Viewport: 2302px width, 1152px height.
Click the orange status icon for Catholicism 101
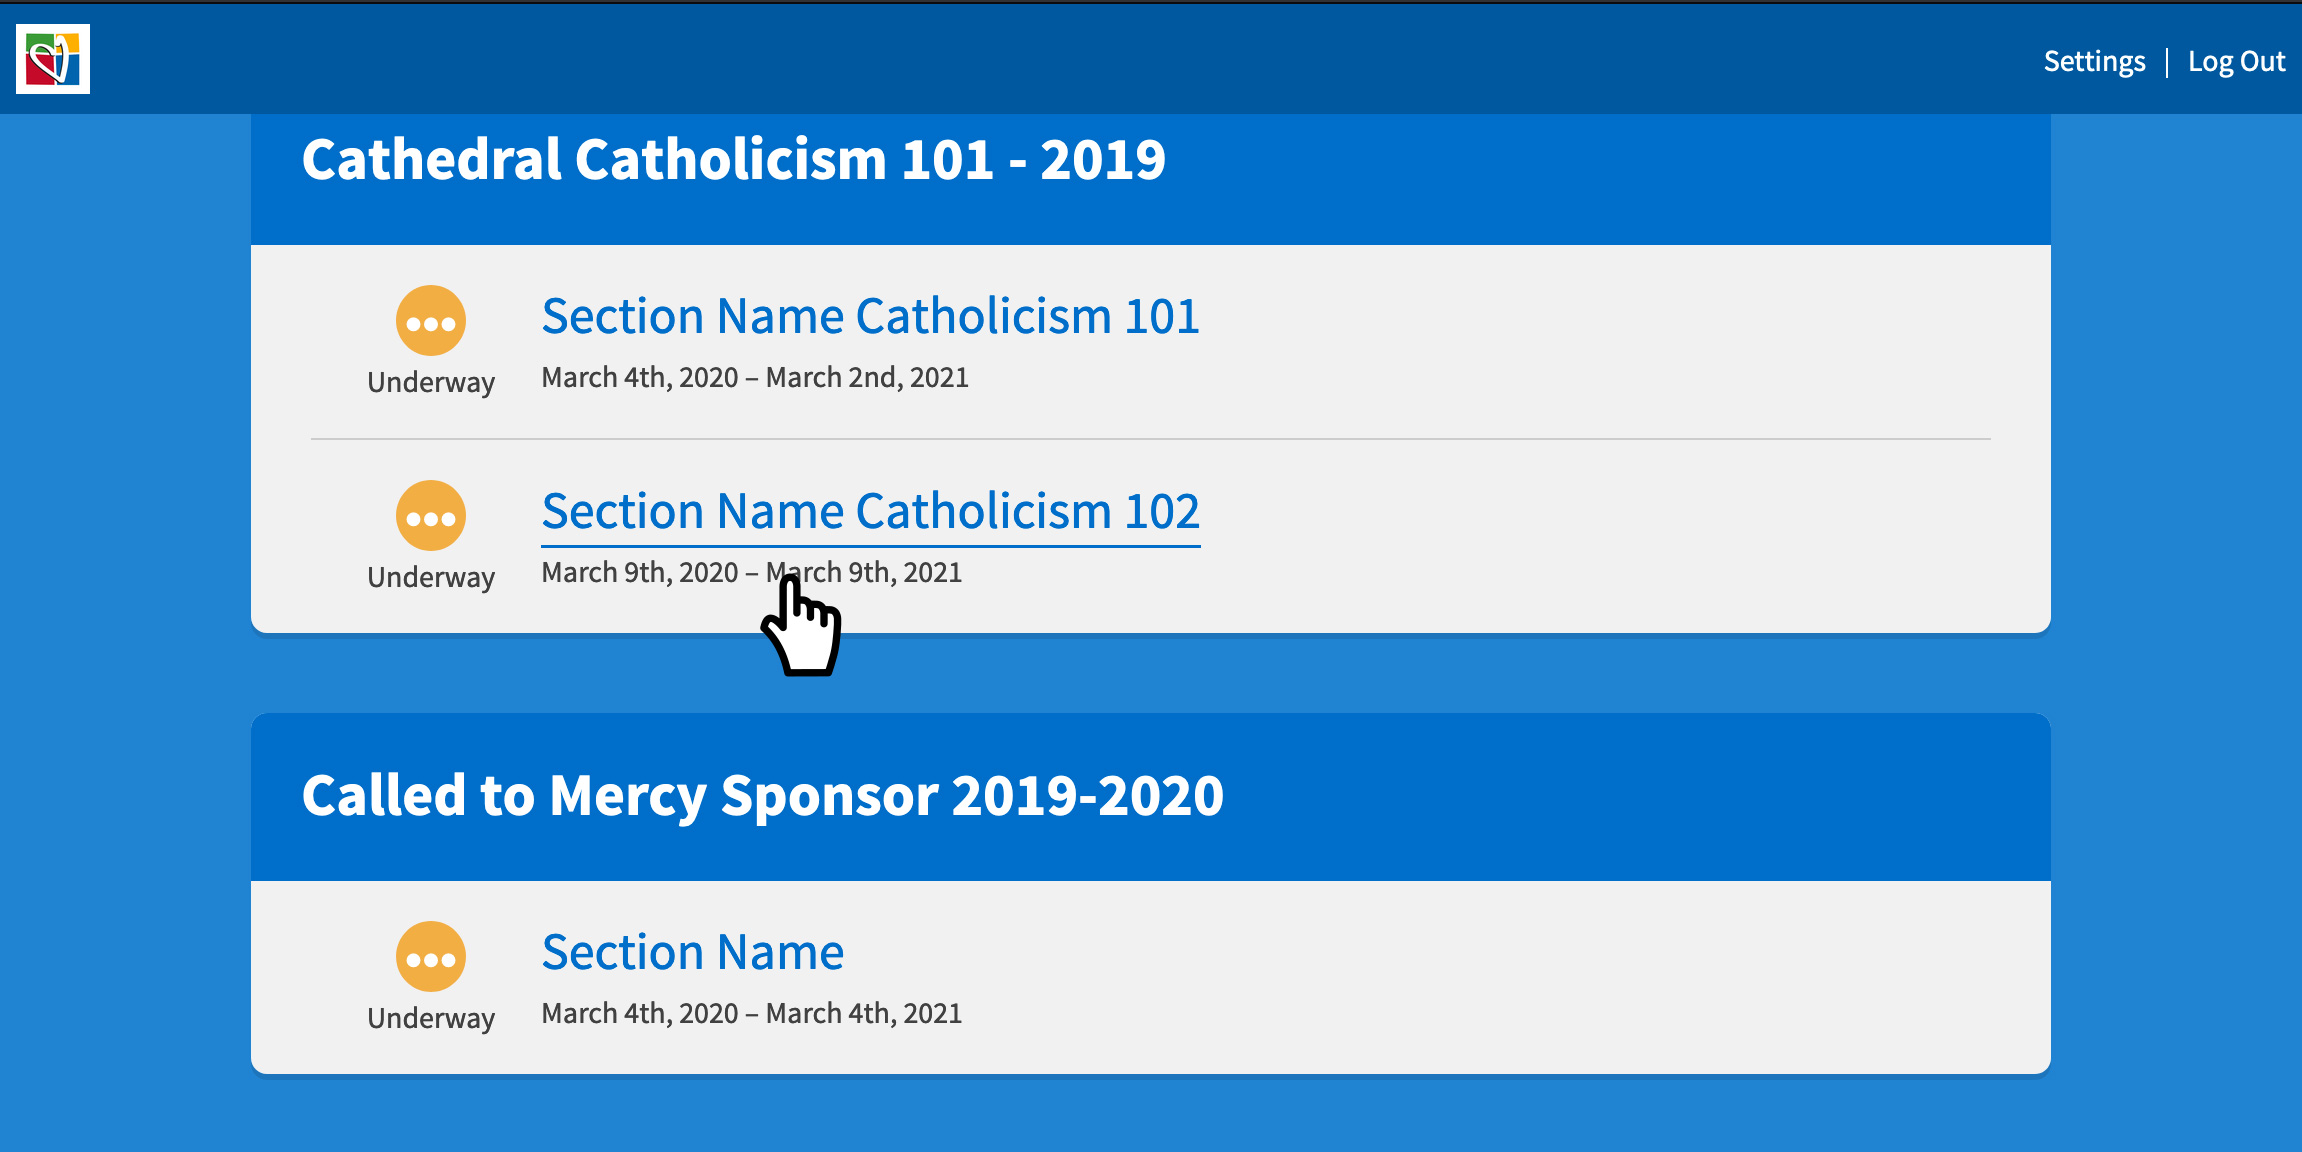[431, 321]
